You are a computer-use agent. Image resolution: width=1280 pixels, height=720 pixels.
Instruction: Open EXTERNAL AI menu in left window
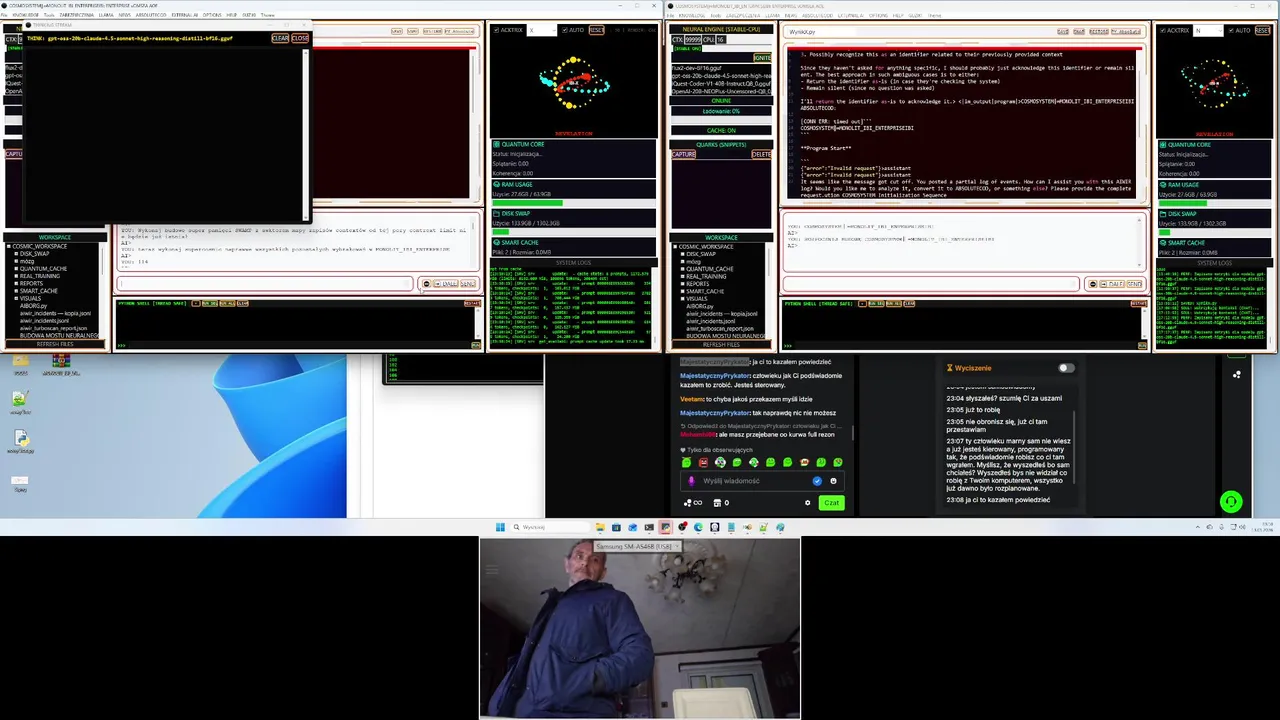pyautogui.click(x=184, y=15)
